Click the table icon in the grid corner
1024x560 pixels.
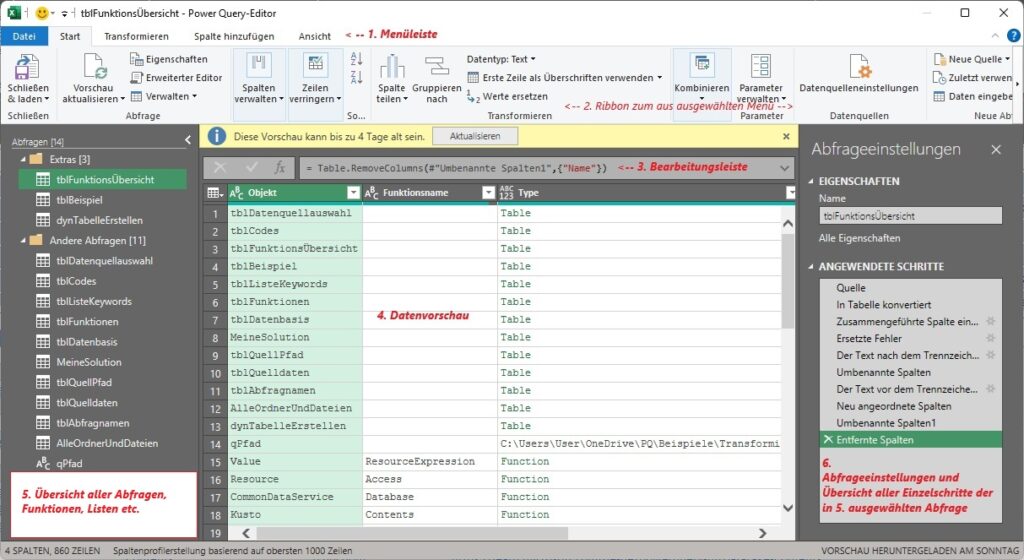coord(214,193)
